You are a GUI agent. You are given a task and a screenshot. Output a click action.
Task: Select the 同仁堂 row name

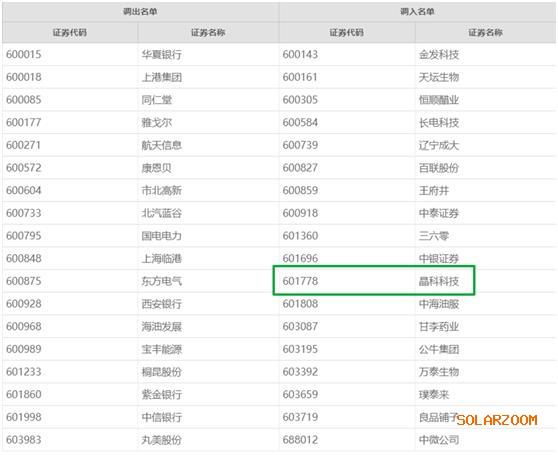pyautogui.click(x=157, y=100)
